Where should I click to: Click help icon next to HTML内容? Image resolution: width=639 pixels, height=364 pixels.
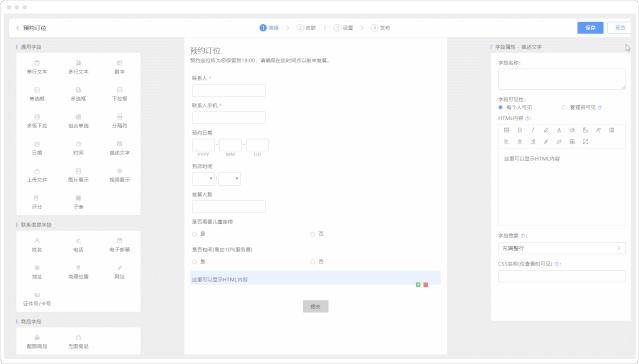pyautogui.click(x=528, y=118)
